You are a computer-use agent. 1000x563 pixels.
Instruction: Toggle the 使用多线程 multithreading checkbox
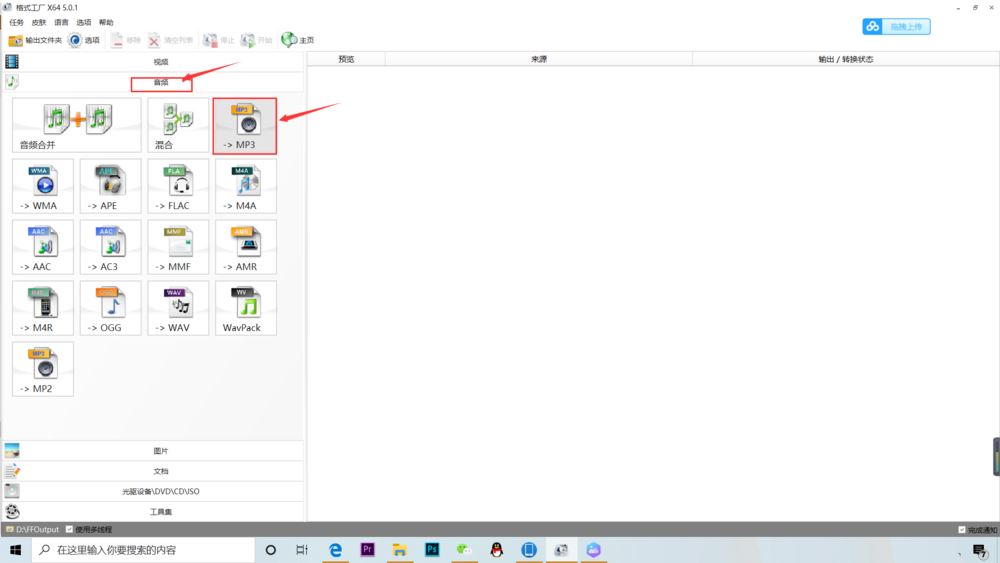(69, 529)
